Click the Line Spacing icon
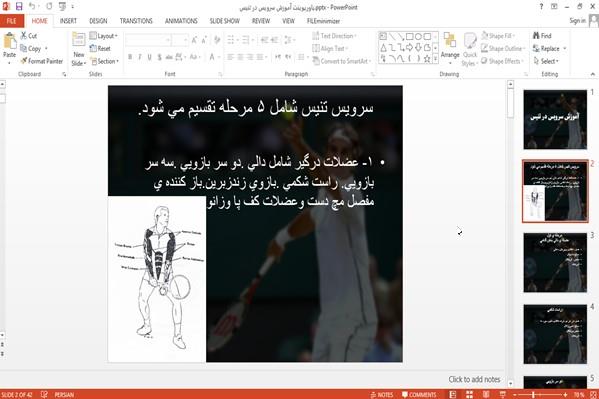 tap(288, 40)
